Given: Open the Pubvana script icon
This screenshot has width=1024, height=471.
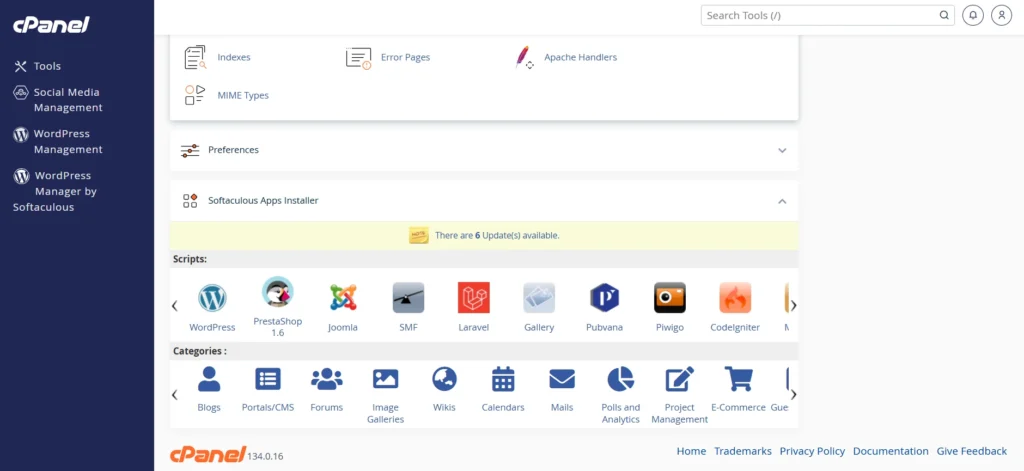Looking at the screenshot, I should [604, 298].
